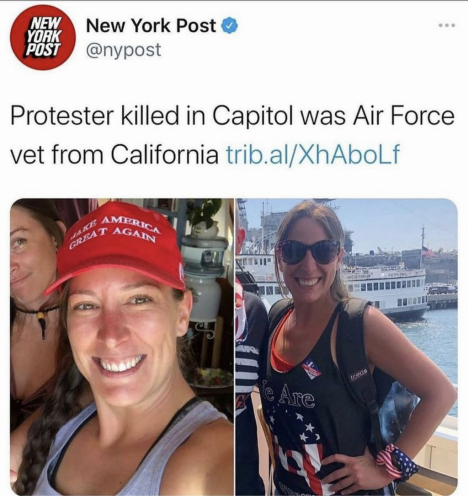Tap the red circular NY Post logo
This screenshot has width=468, height=500.
(x=41, y=39)
